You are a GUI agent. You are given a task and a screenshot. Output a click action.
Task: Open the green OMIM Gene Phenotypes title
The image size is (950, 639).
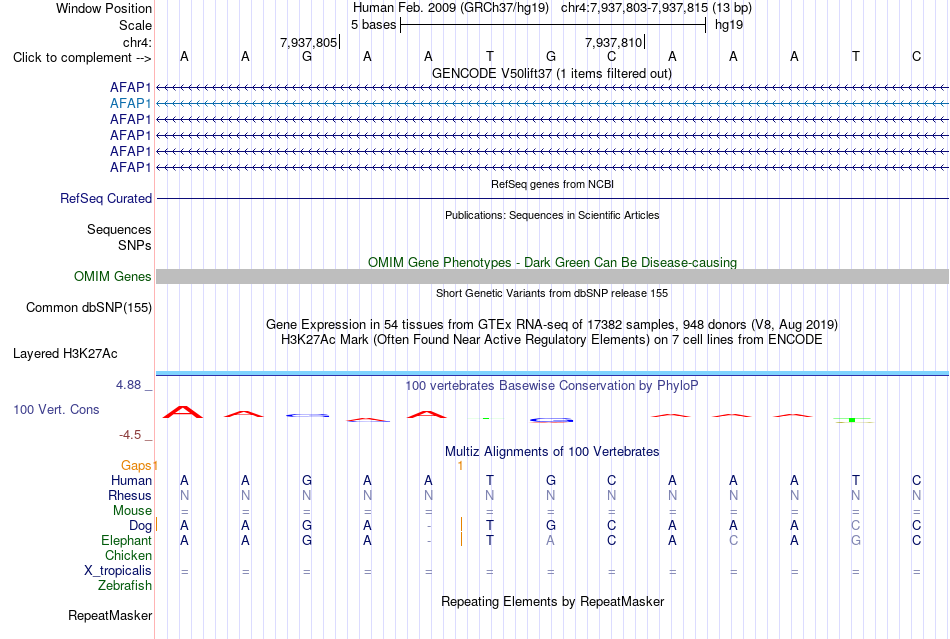tap(552, 262)
